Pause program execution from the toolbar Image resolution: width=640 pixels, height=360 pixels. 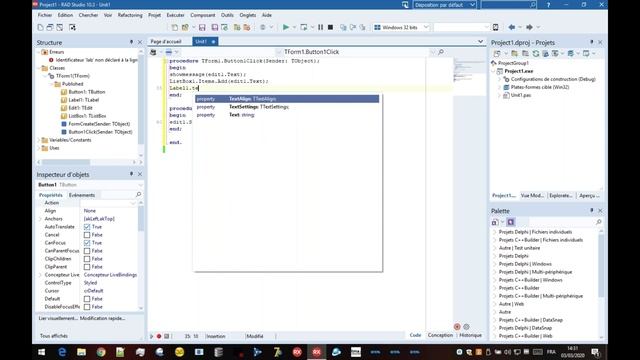(320, 27)
